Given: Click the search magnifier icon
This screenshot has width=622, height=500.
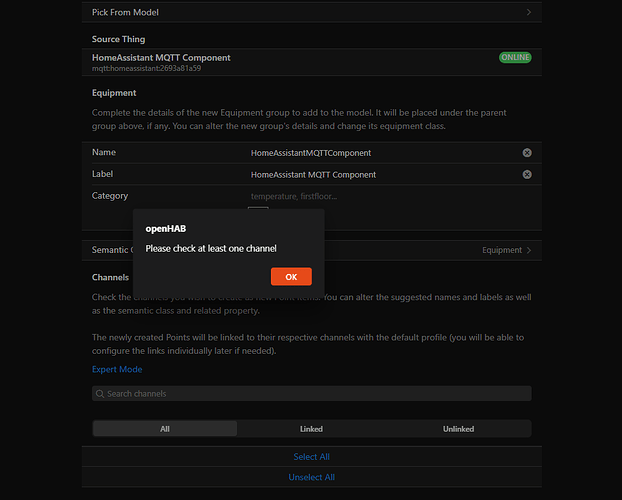Looking at the screenshot, I should click(x=100, y=394).
